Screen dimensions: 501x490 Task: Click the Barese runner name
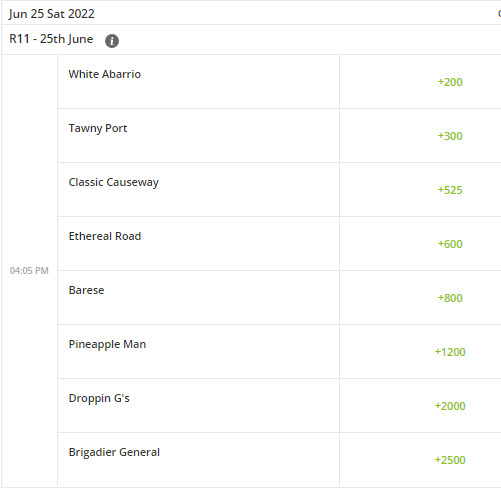tap(86, 290)
